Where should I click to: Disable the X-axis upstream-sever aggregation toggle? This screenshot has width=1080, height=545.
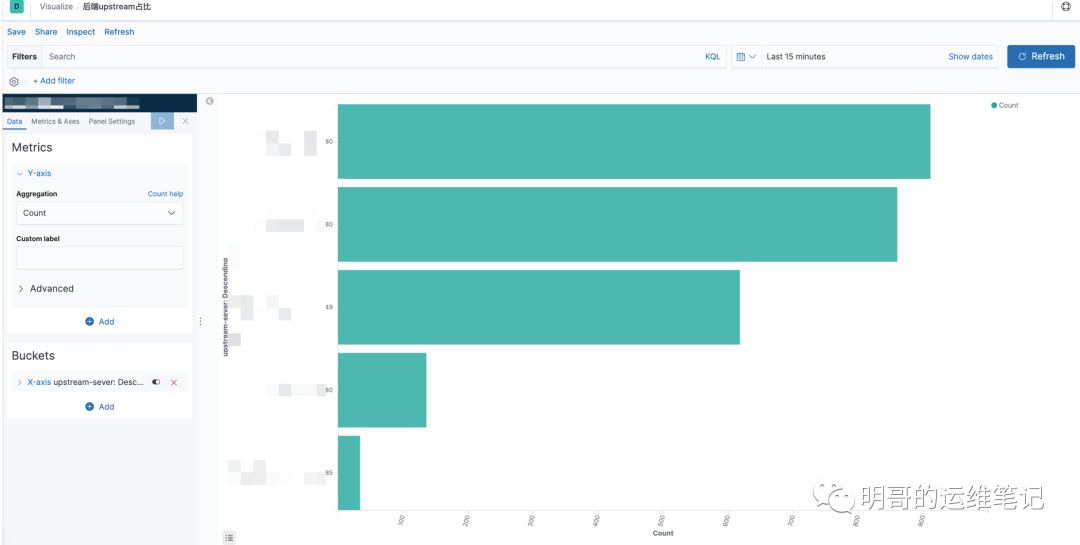156,382
